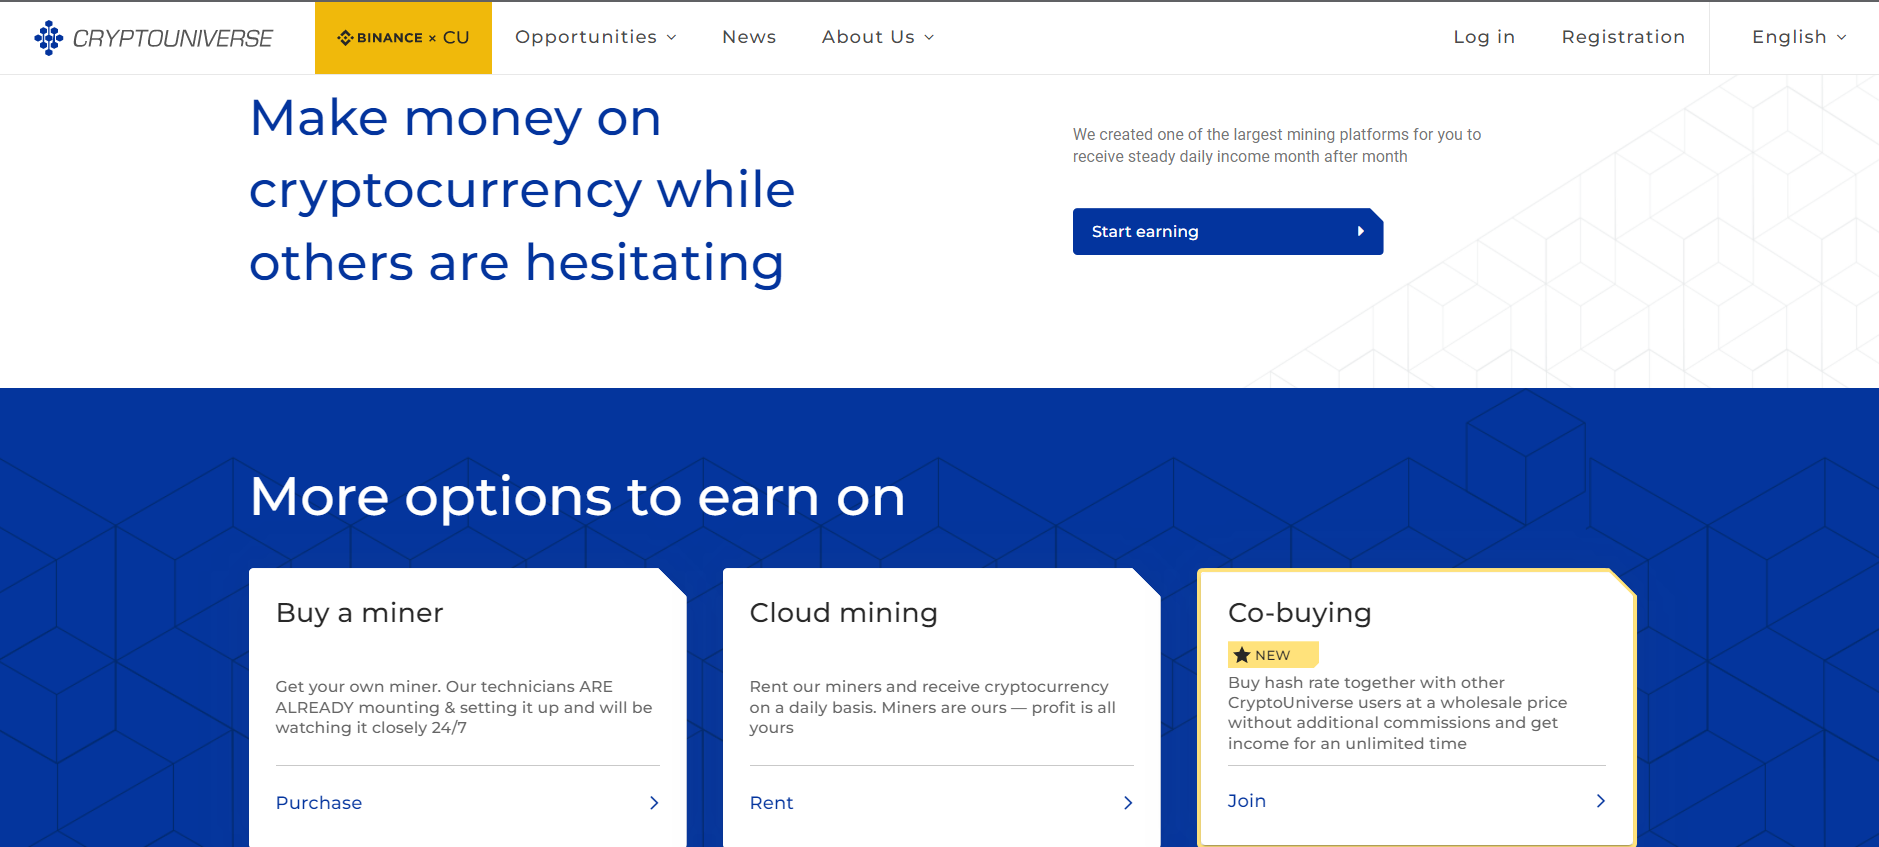Image resolution: width=1879 pixels, height=847 pixels.
Task: Click the Rent chevron arrow icon
Action: pyautogui.click(x=1128, y=803)
